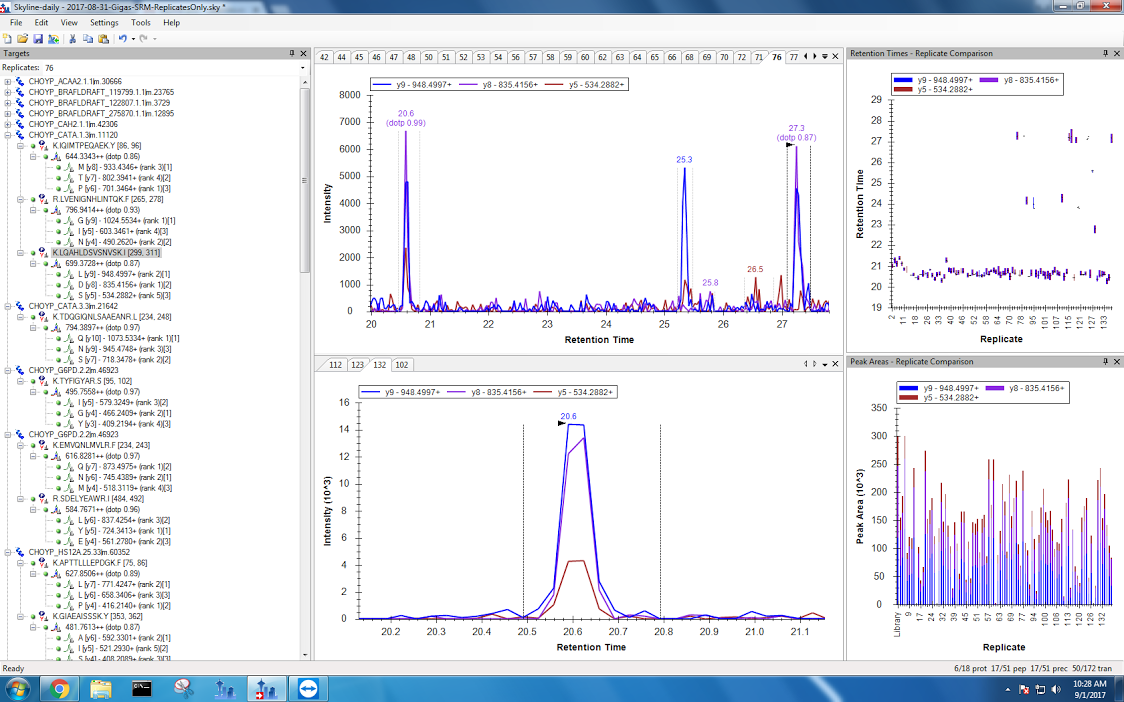This screenshot has height=702, width=1124.
Task: Switch to replicate tab 68
Action: click(x=689, y=57)
